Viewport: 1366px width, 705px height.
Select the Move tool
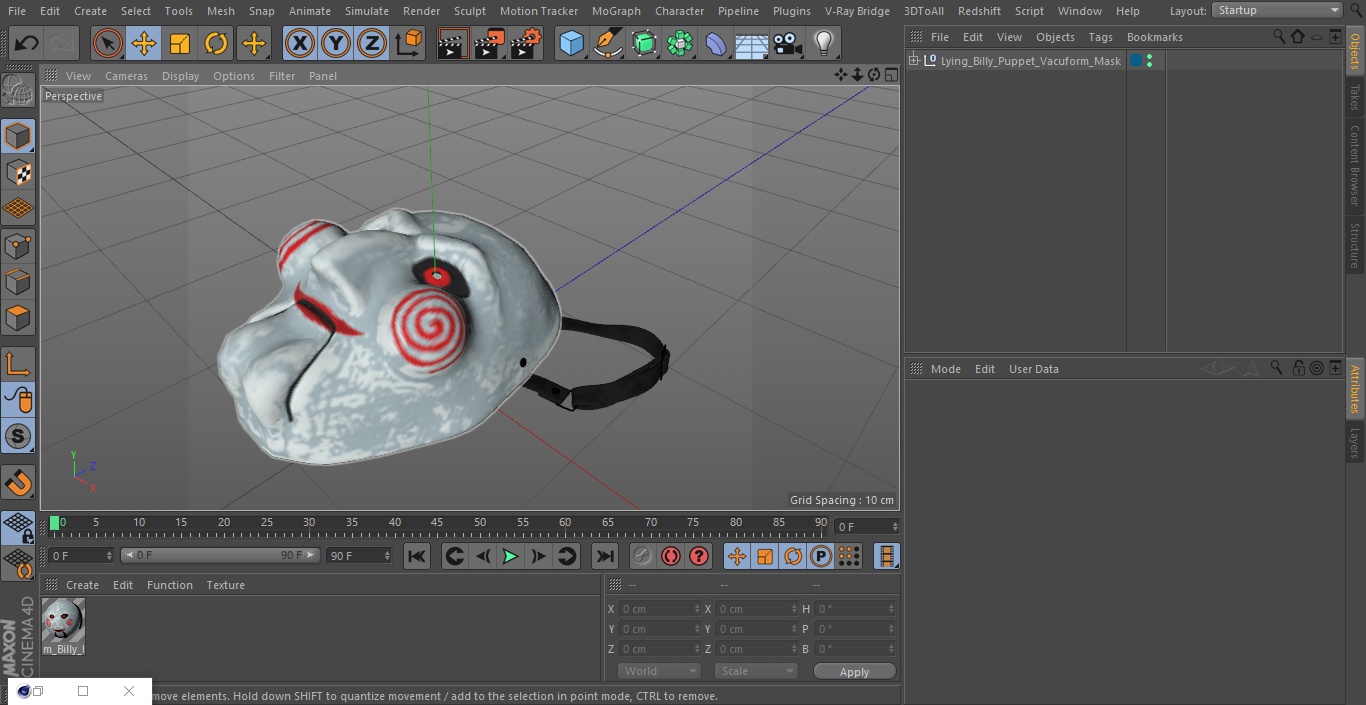(144, 43)
